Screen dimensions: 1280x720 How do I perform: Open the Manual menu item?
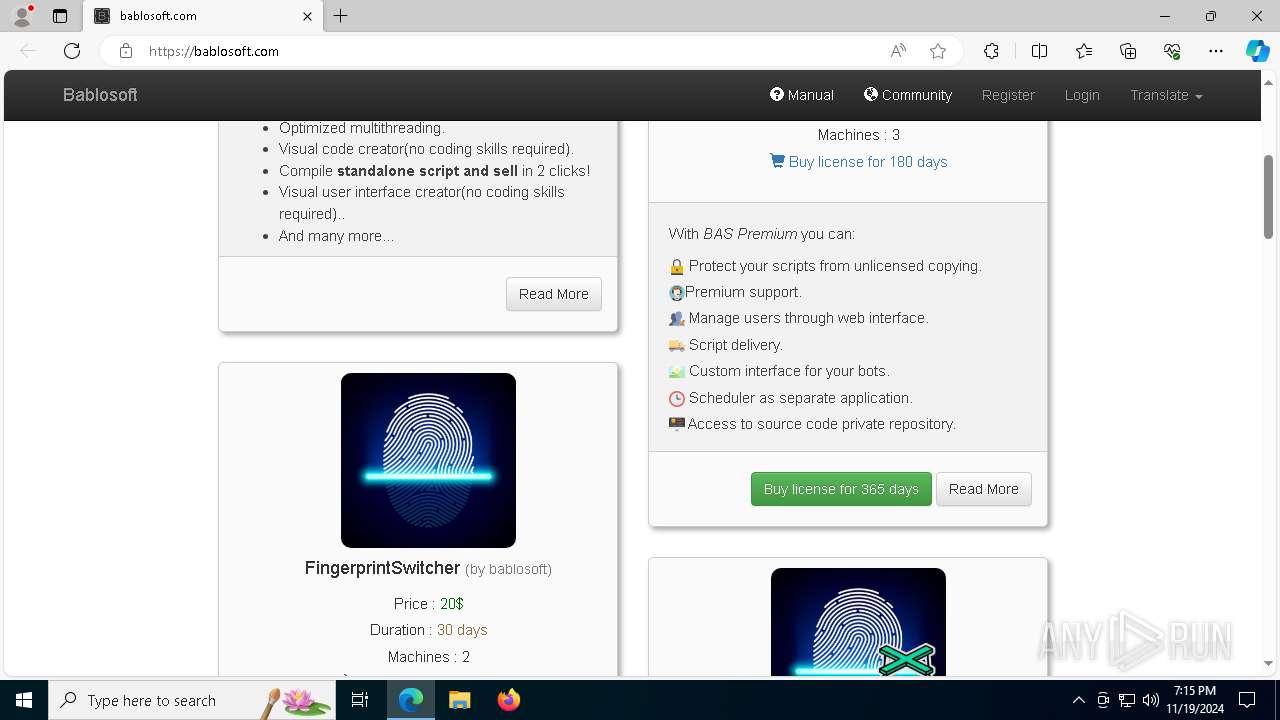click(x=802, y=95)
